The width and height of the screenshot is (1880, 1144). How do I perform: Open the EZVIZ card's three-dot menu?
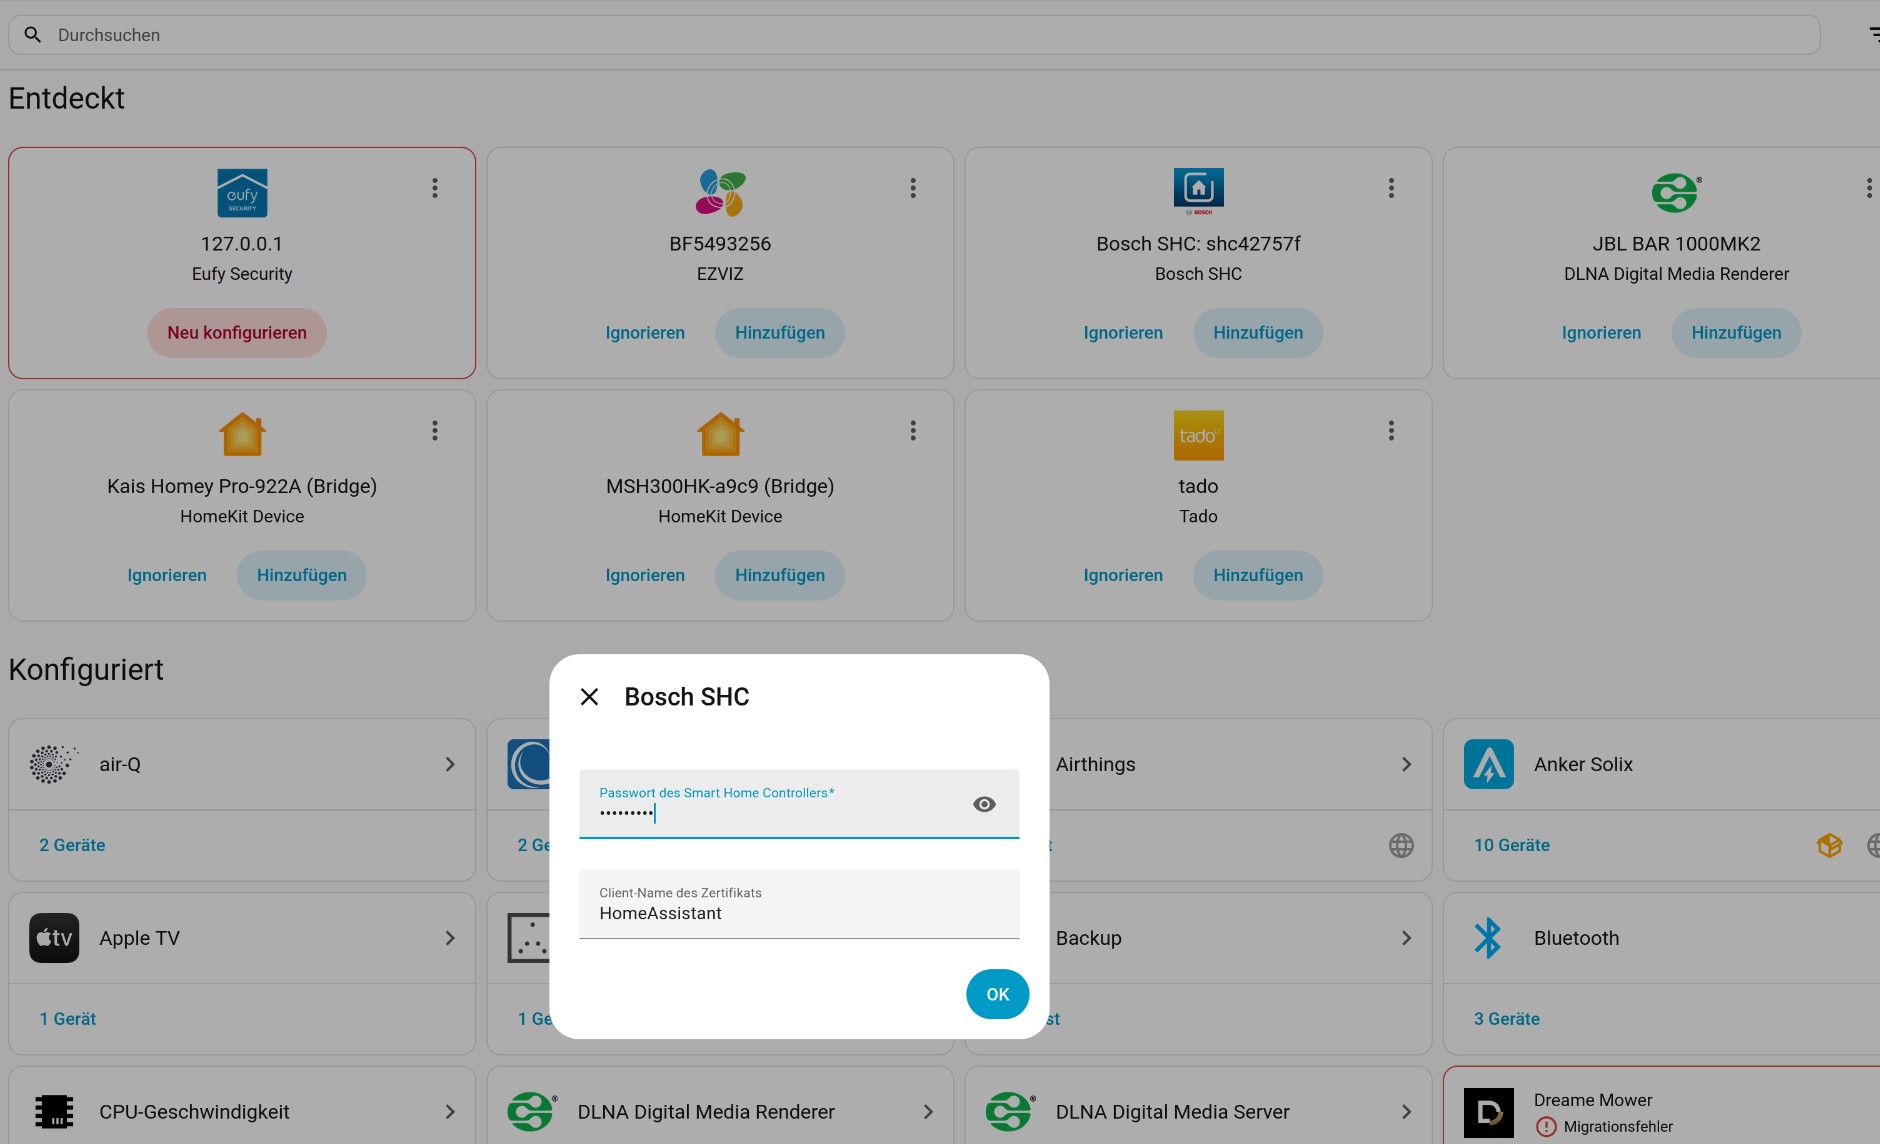pyautogui.click(x=913, y=188)
